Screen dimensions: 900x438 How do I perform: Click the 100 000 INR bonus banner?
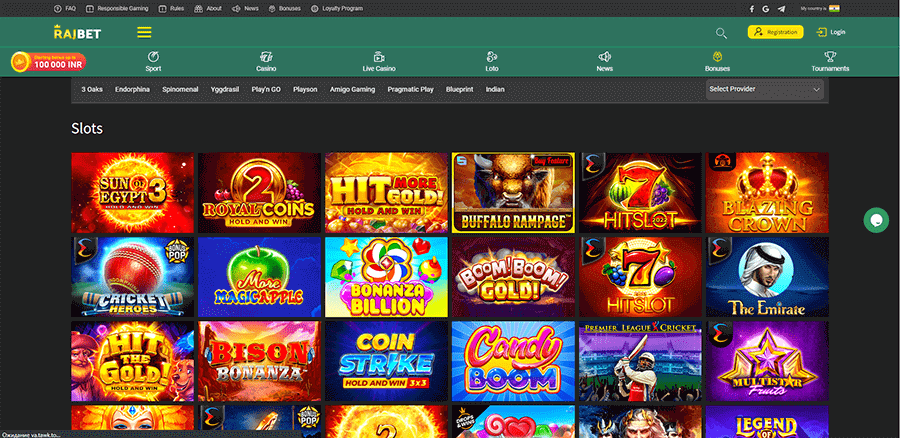[49, 61]
